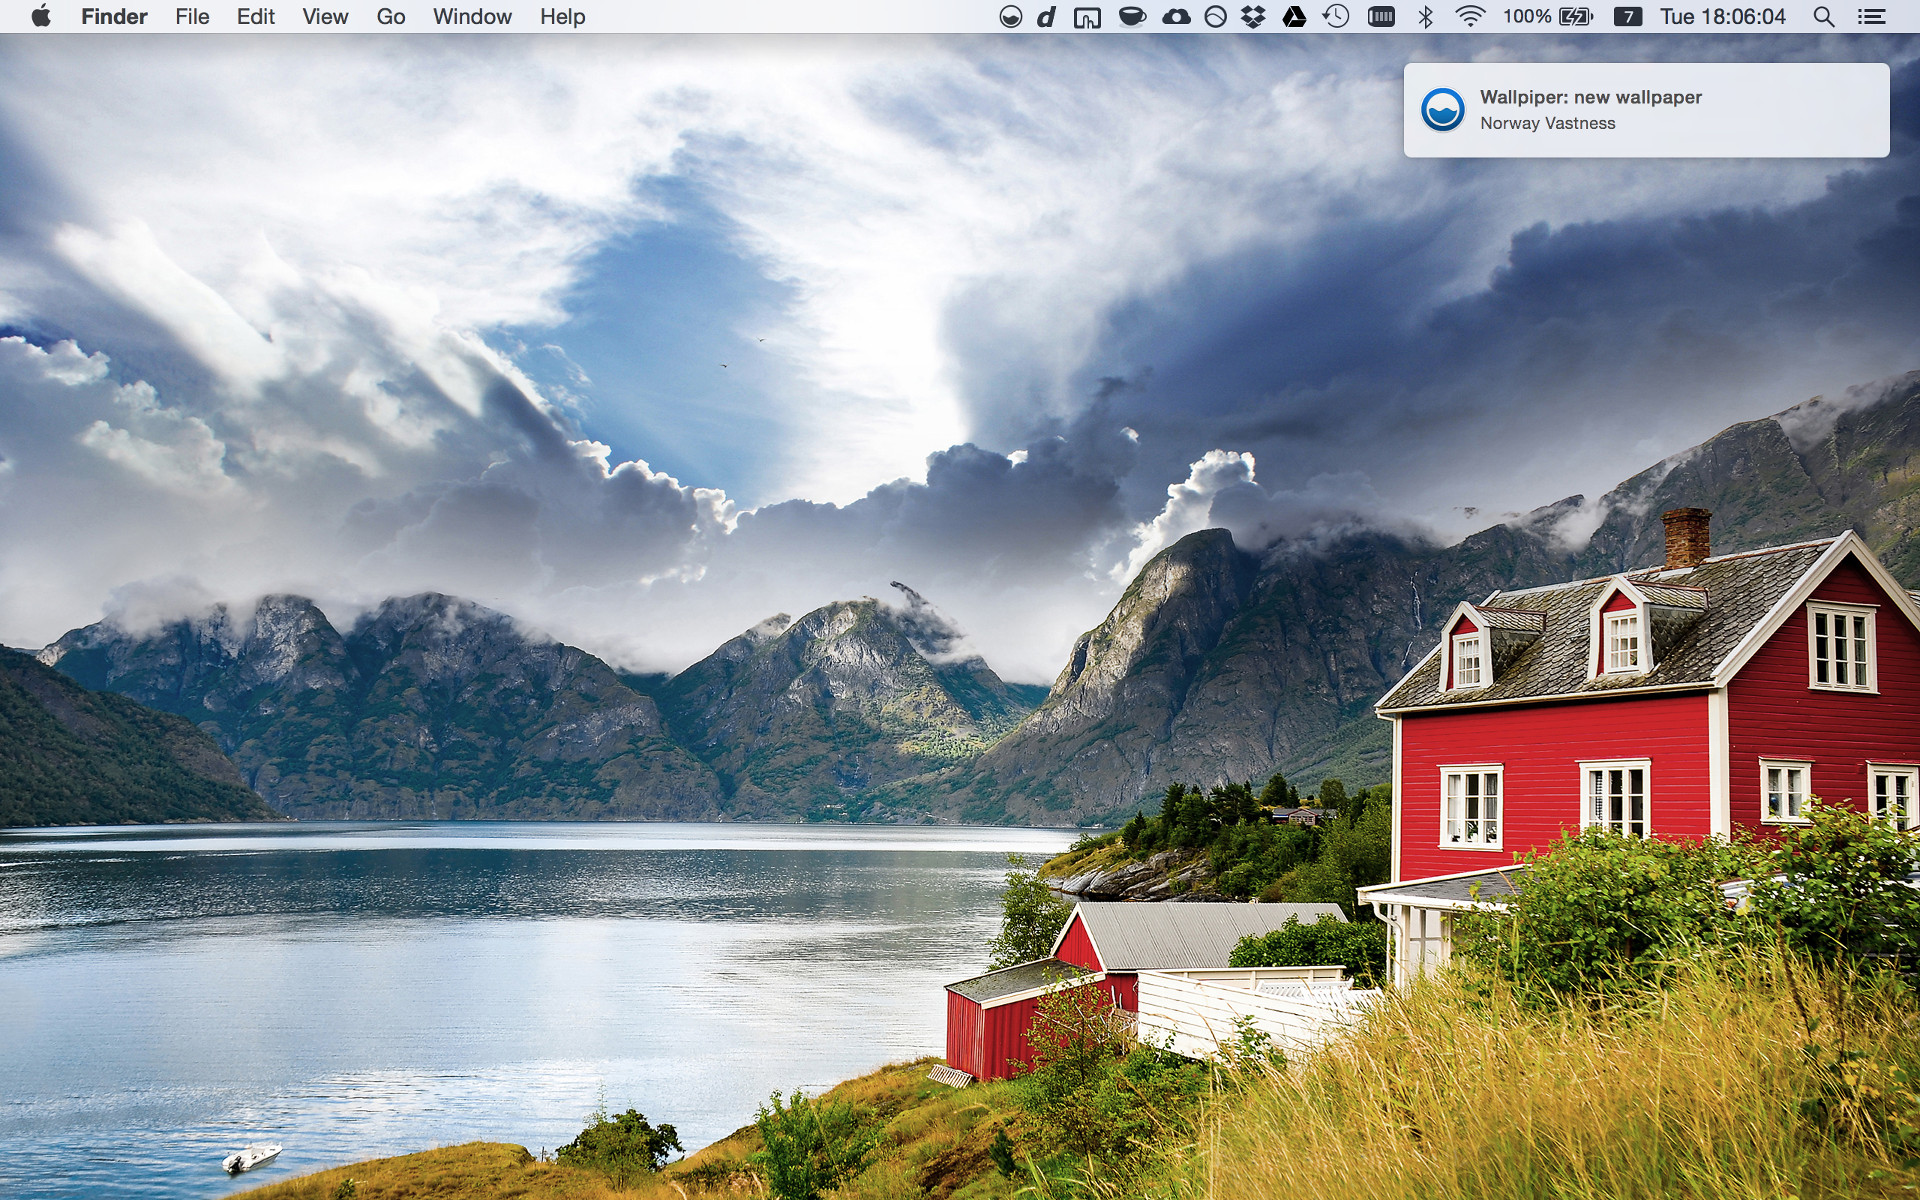Open the Help menu
Viewport: 1920px width, 1200px height.
tap(562, 17)
